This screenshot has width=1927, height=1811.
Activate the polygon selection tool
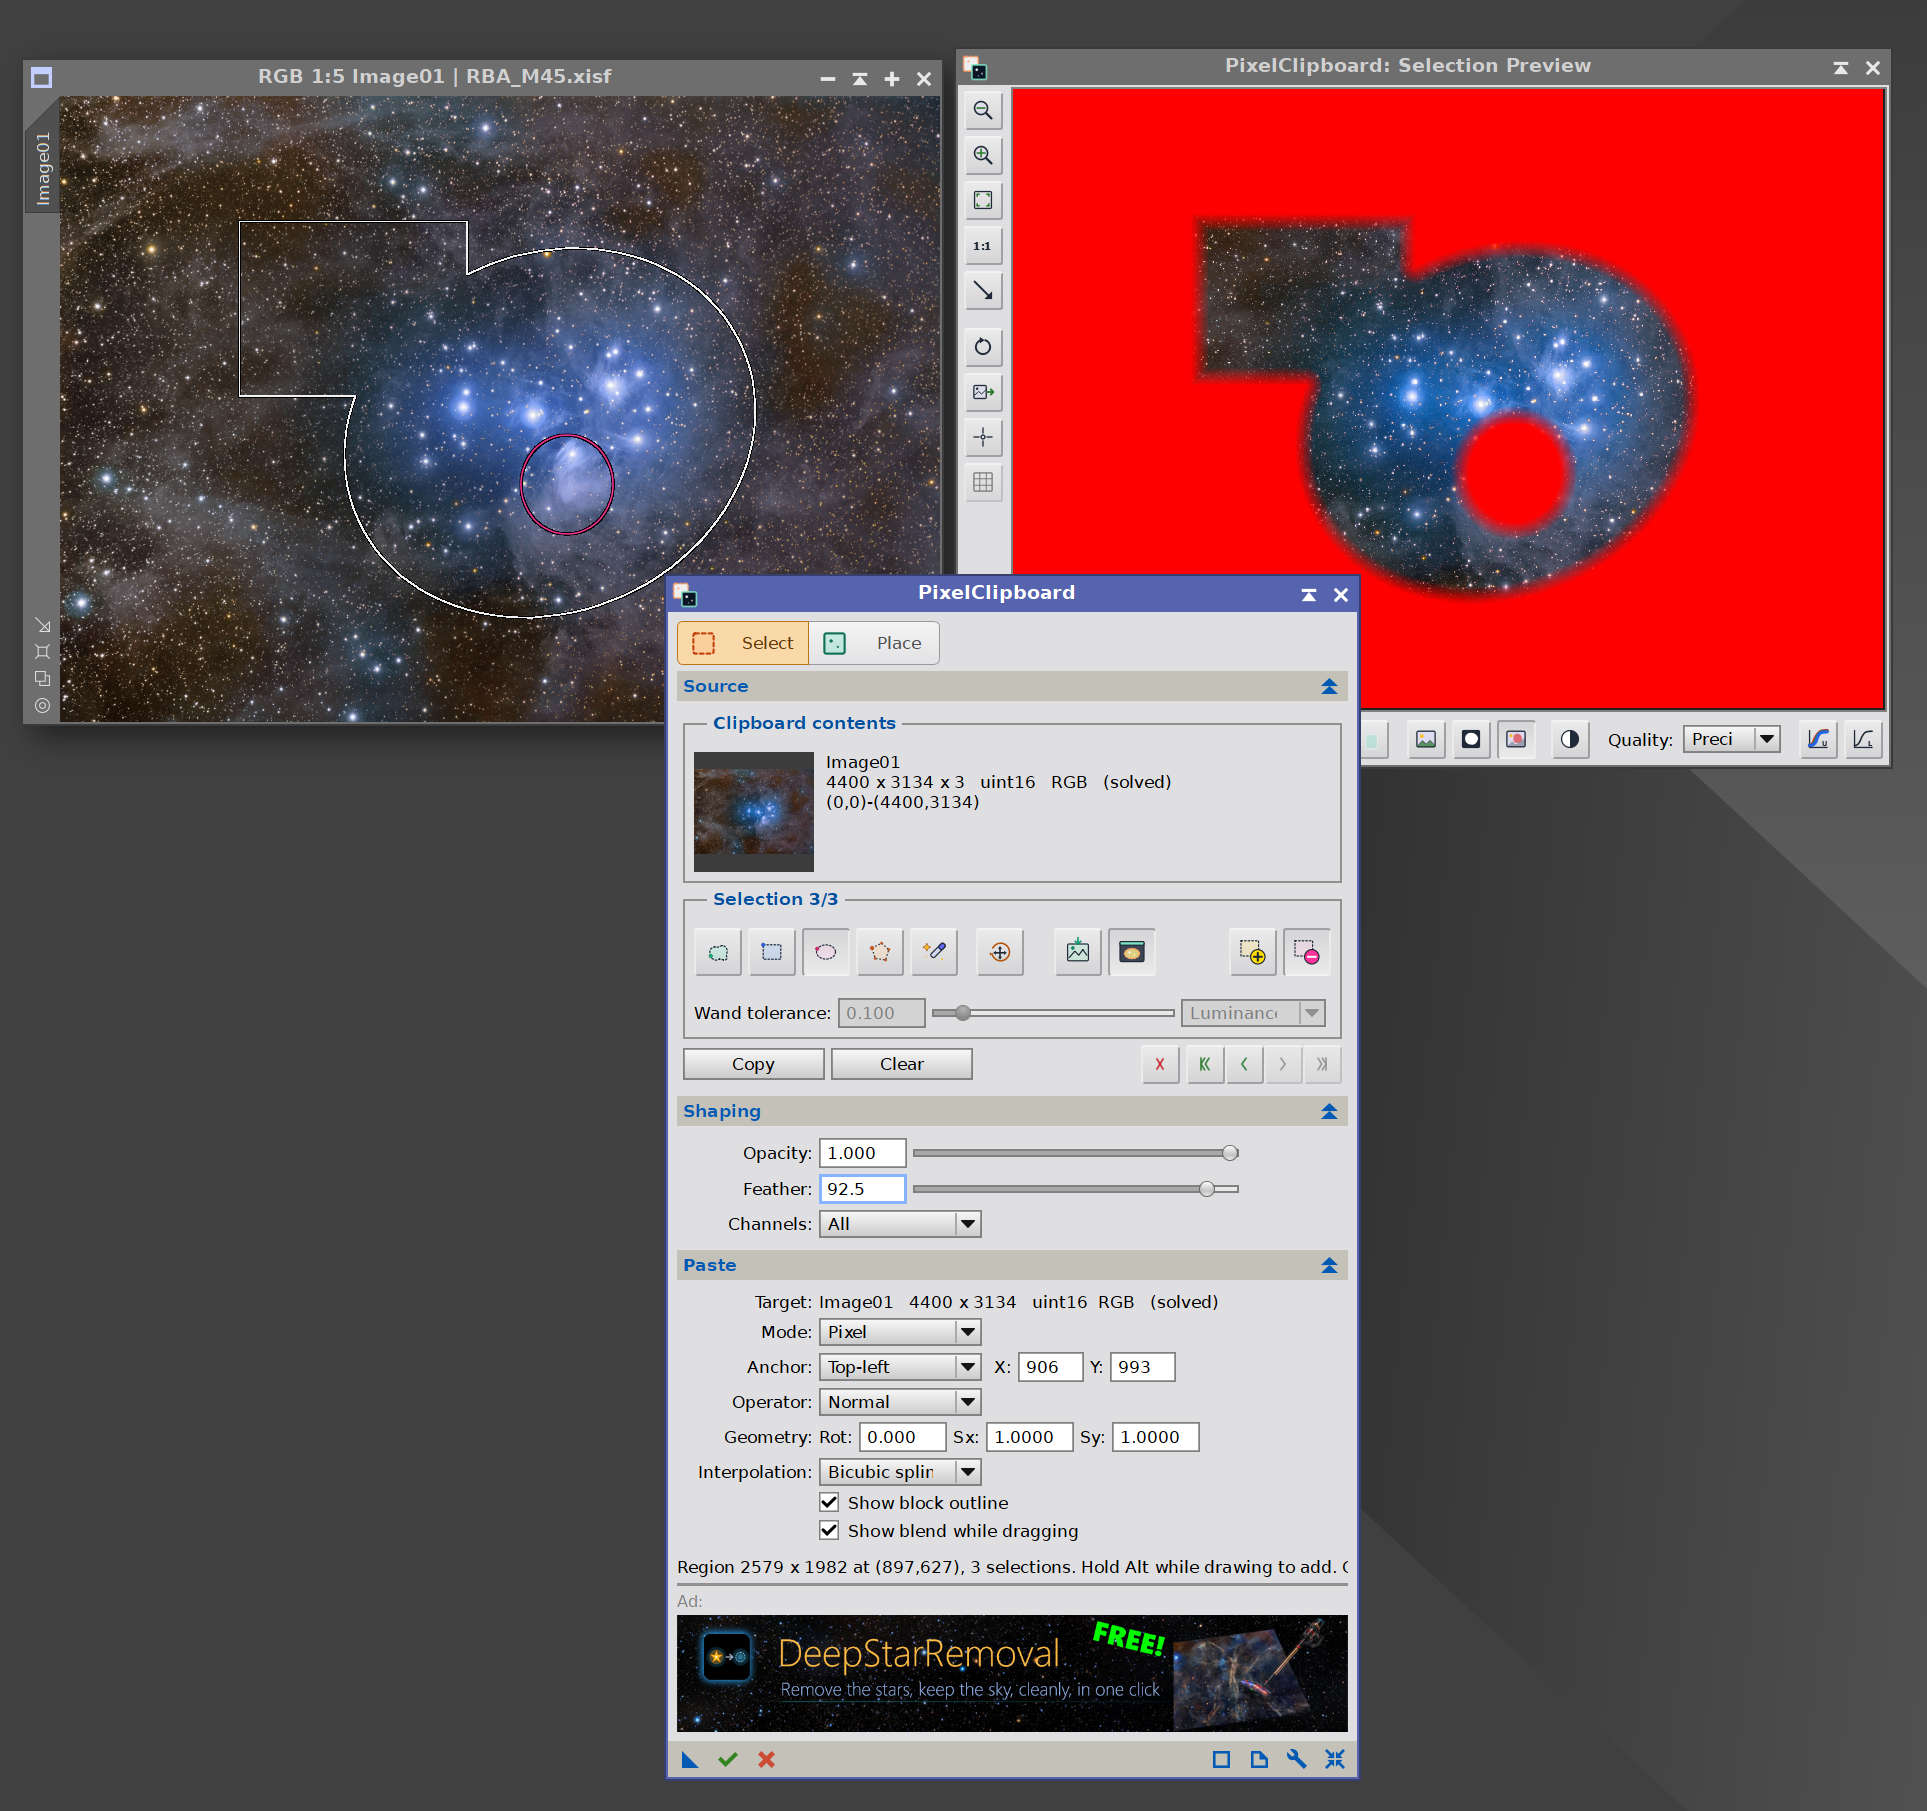coord(879,951)
